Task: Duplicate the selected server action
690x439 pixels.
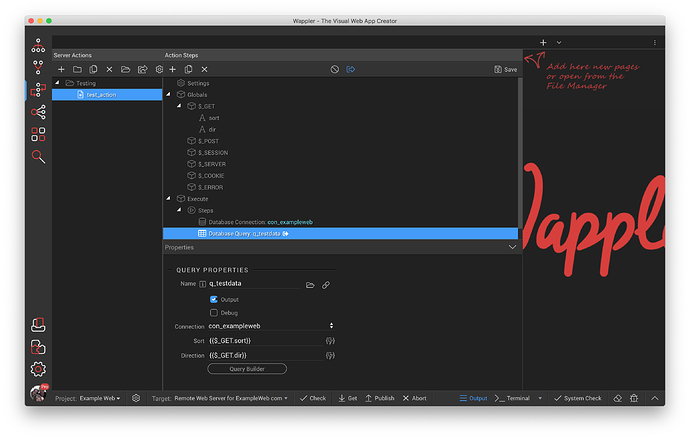Action: [x=93, y=70]
